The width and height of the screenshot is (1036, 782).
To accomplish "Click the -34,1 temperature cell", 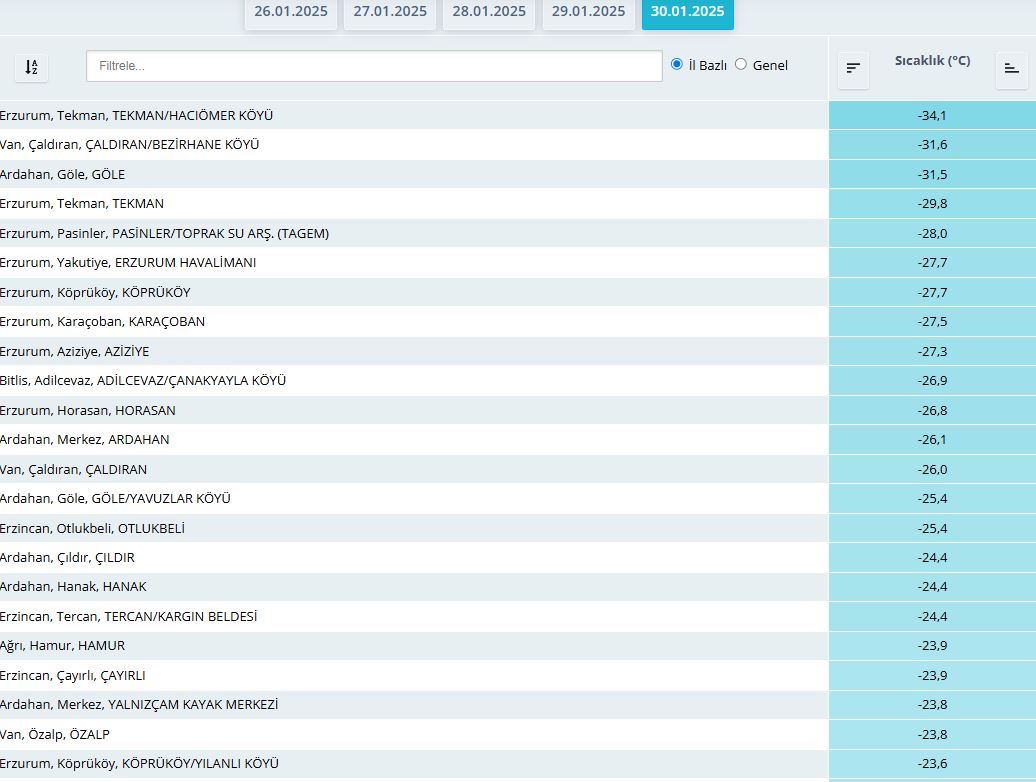I will (x=932, y=115).
